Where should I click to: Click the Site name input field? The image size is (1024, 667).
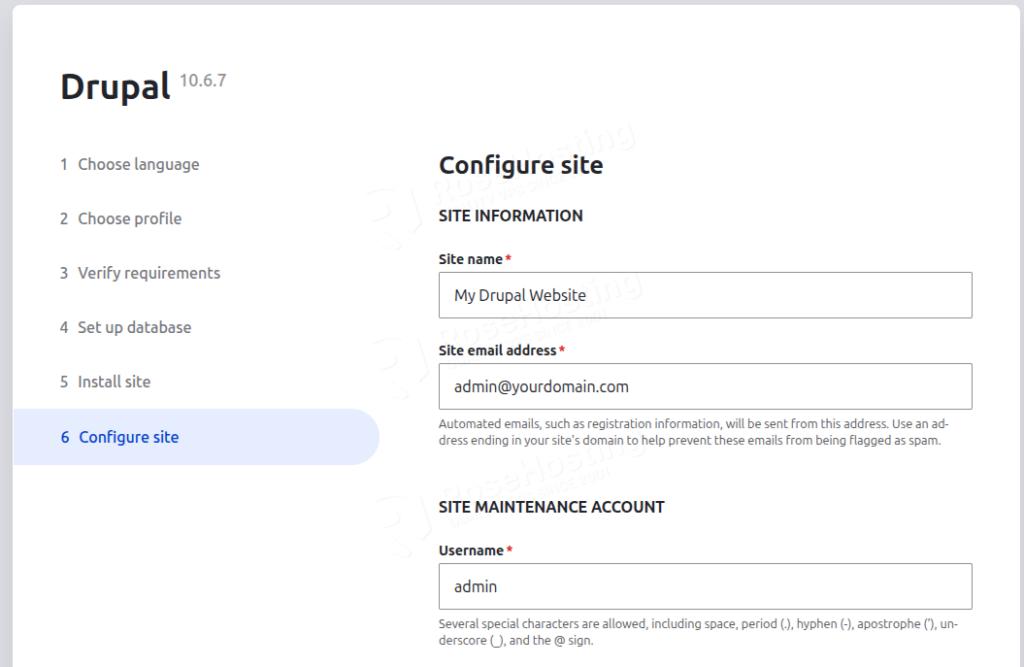tap(705, 295)
